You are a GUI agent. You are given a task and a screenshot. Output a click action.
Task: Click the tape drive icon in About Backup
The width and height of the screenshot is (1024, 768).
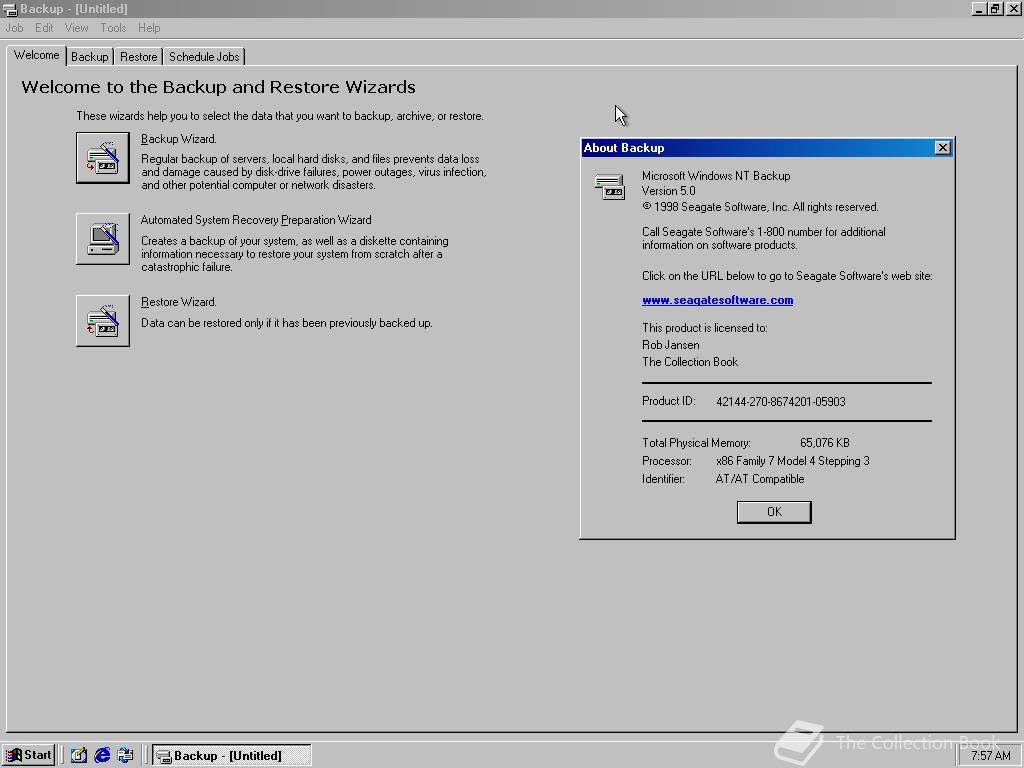(609, 187)
